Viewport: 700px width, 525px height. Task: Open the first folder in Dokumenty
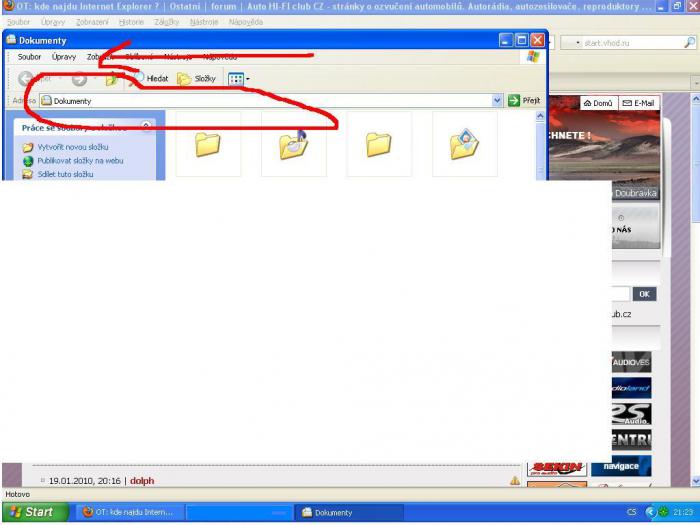click(x=207, y=145)
